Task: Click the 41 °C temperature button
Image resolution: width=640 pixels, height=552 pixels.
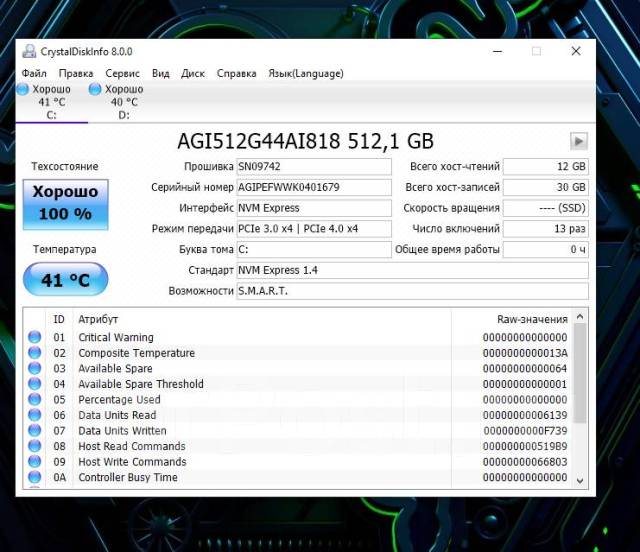Action: pos(66,280)
